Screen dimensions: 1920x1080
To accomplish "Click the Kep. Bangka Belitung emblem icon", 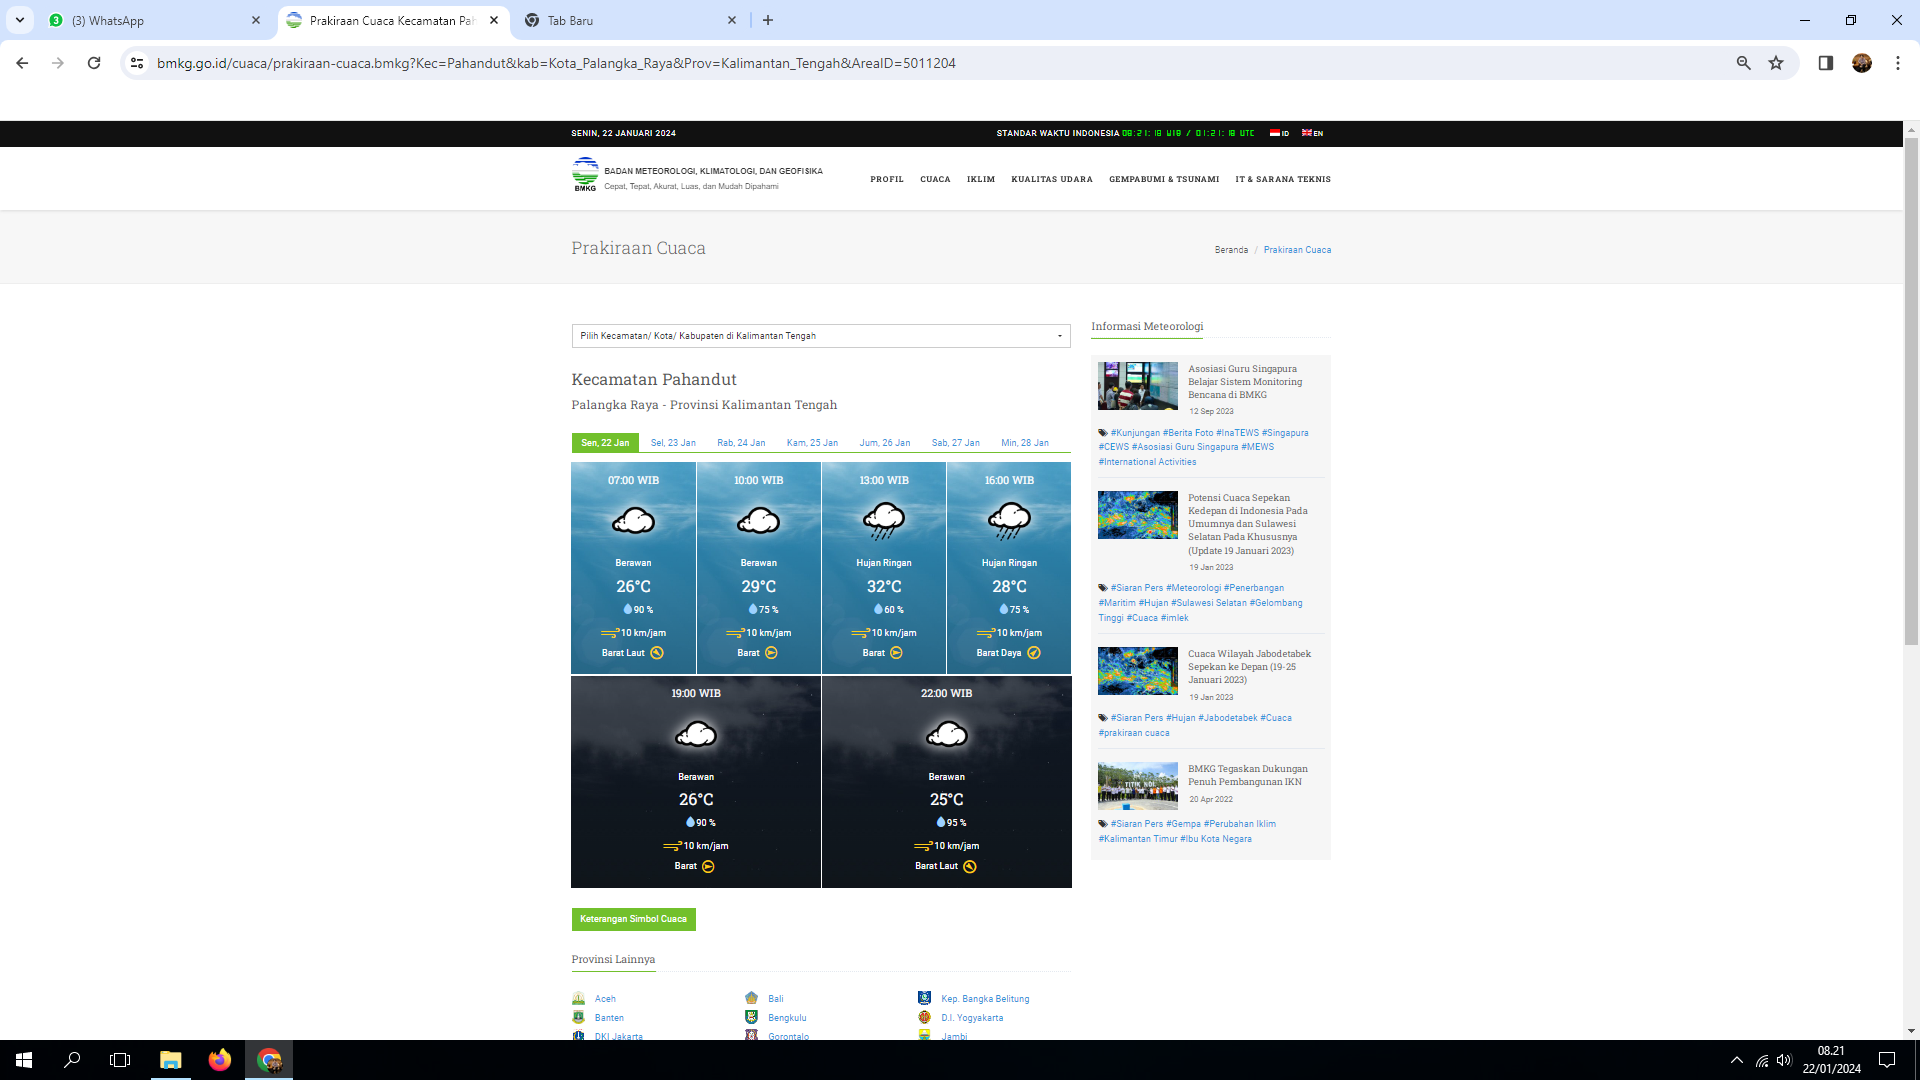I will pos(924,998).
